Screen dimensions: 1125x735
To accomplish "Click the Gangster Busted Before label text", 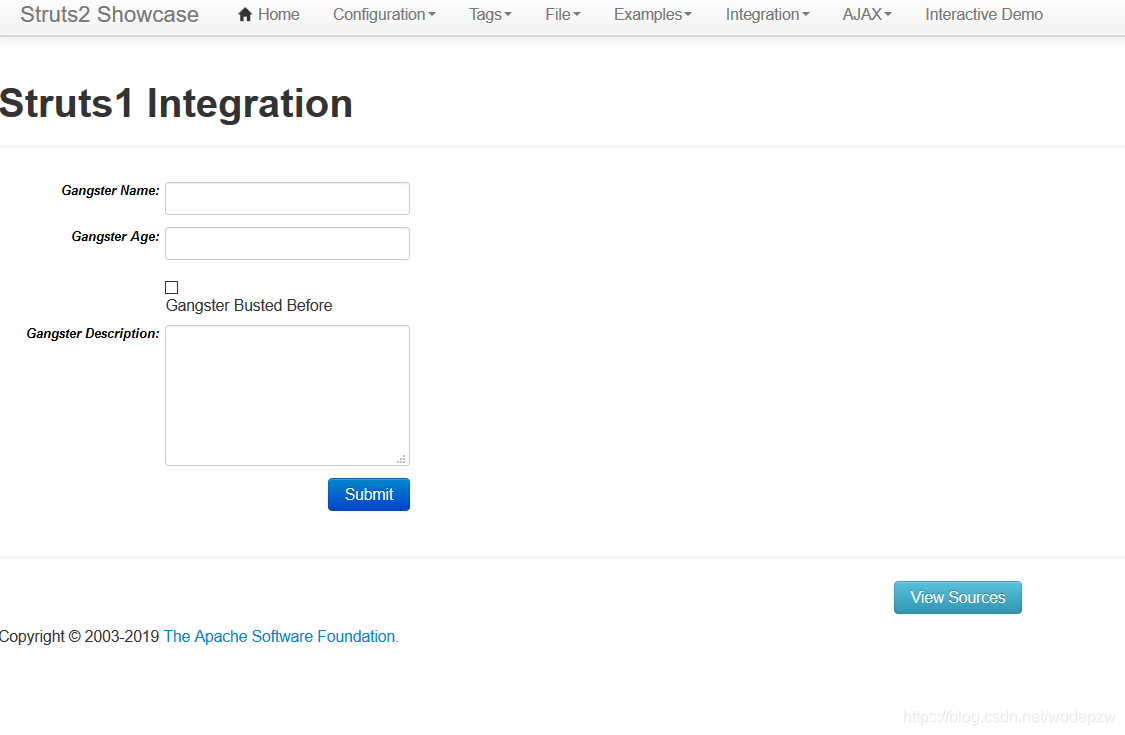I will (x=249, y=306).
